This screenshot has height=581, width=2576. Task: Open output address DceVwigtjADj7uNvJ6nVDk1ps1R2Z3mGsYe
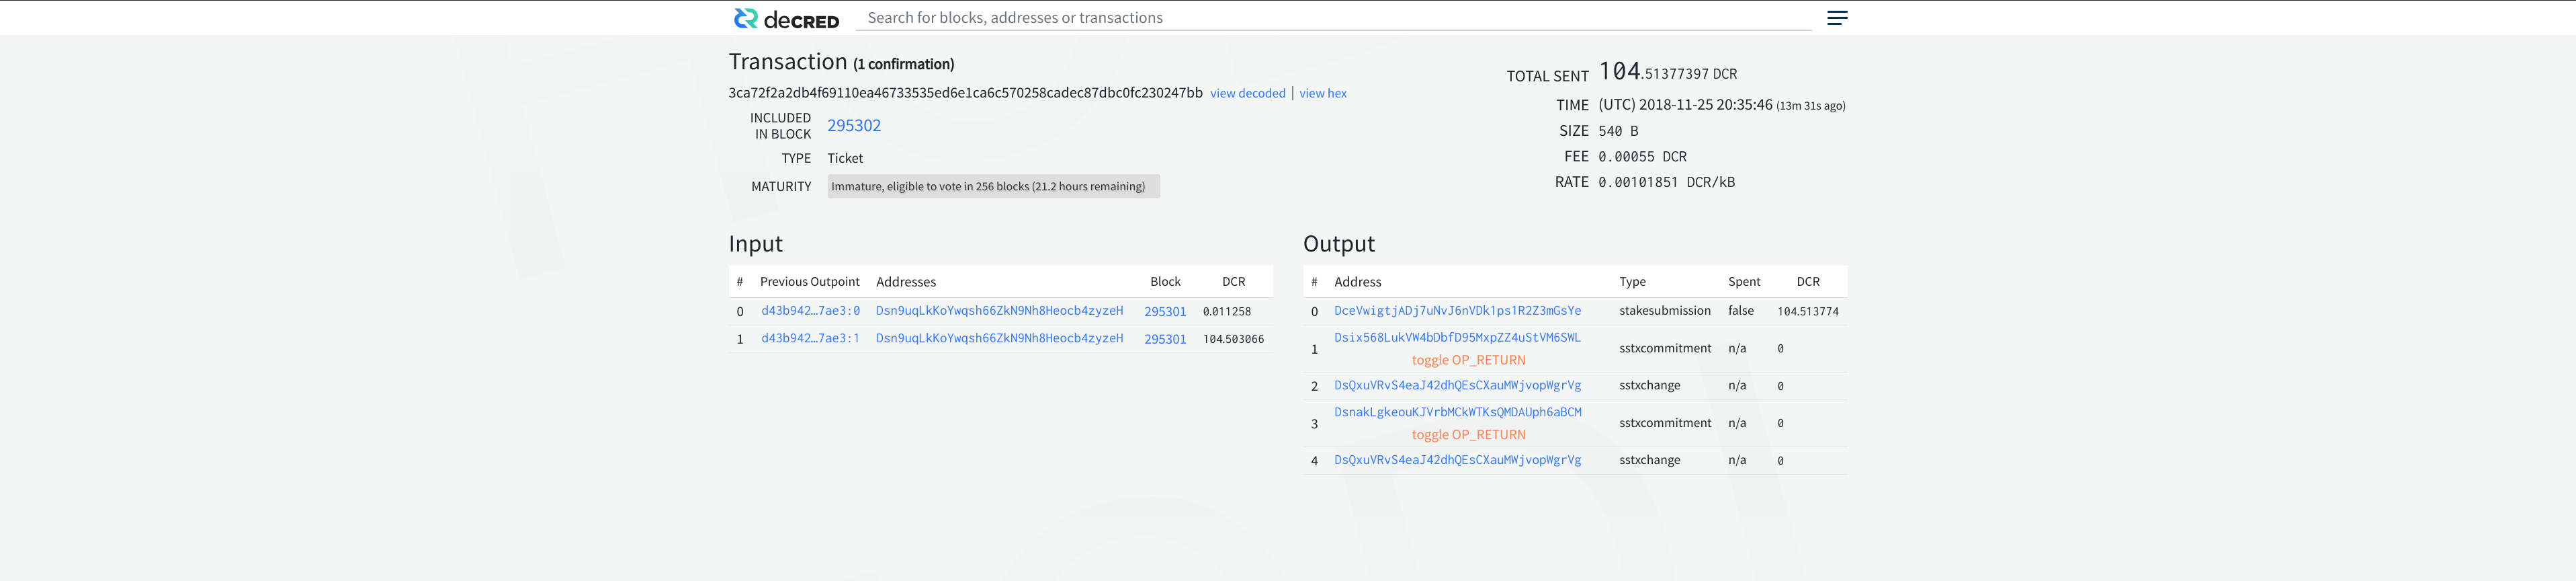(1457, 311)
